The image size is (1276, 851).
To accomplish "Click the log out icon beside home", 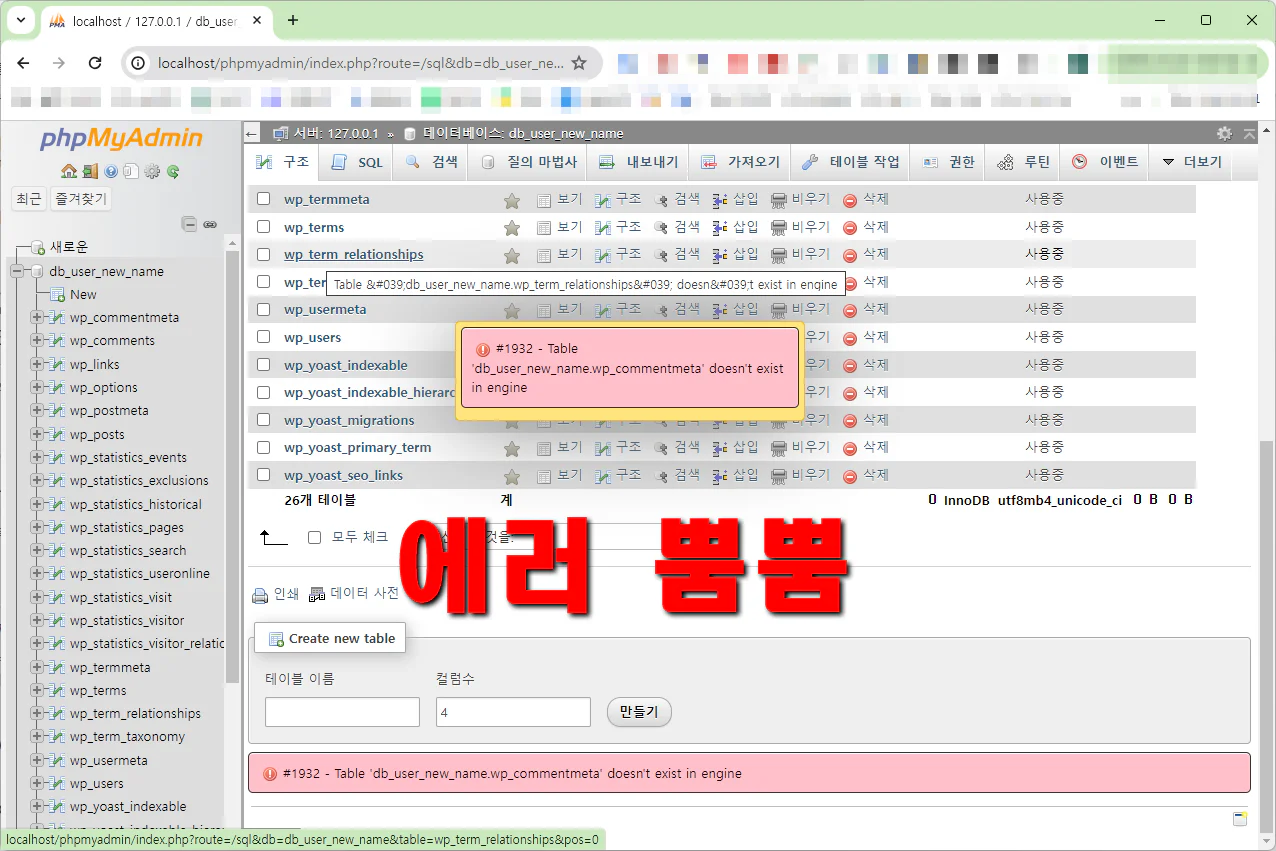I will (90, 171).
